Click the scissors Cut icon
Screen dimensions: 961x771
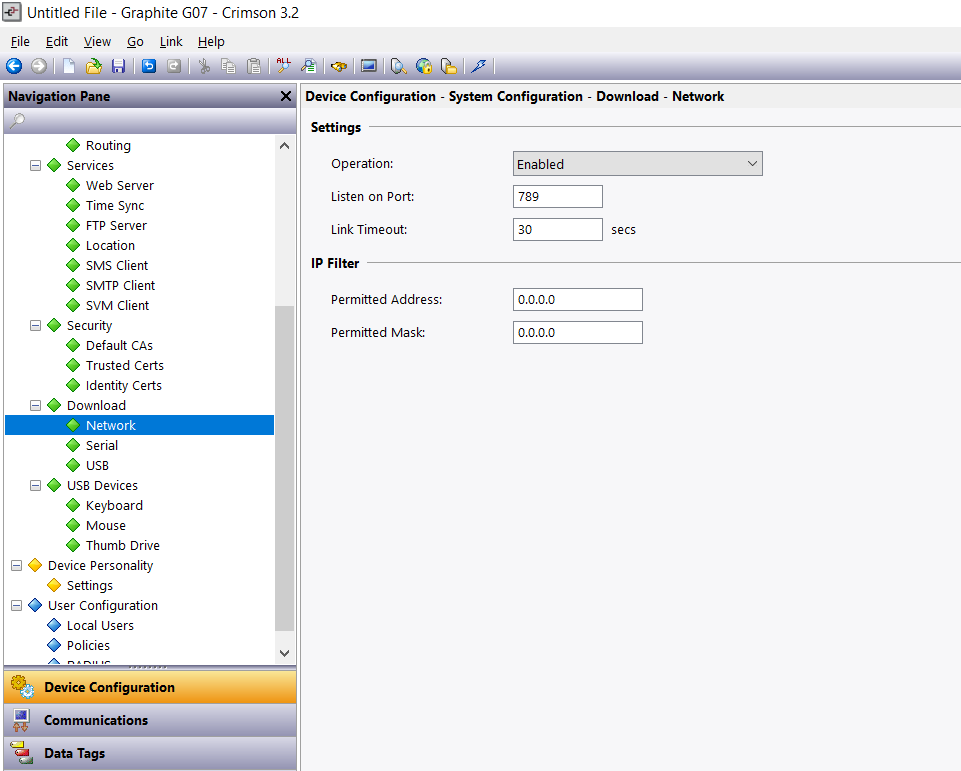click(204, 66)
